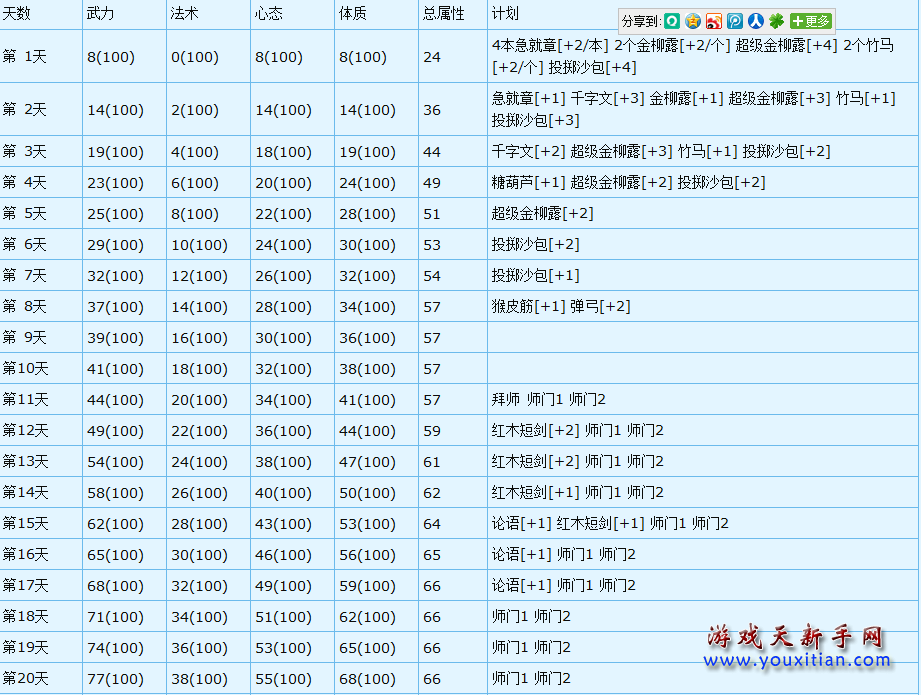Share via the first green share icon
The height and width of the screenshot is (695, 921).
click(x=672, y=21)
